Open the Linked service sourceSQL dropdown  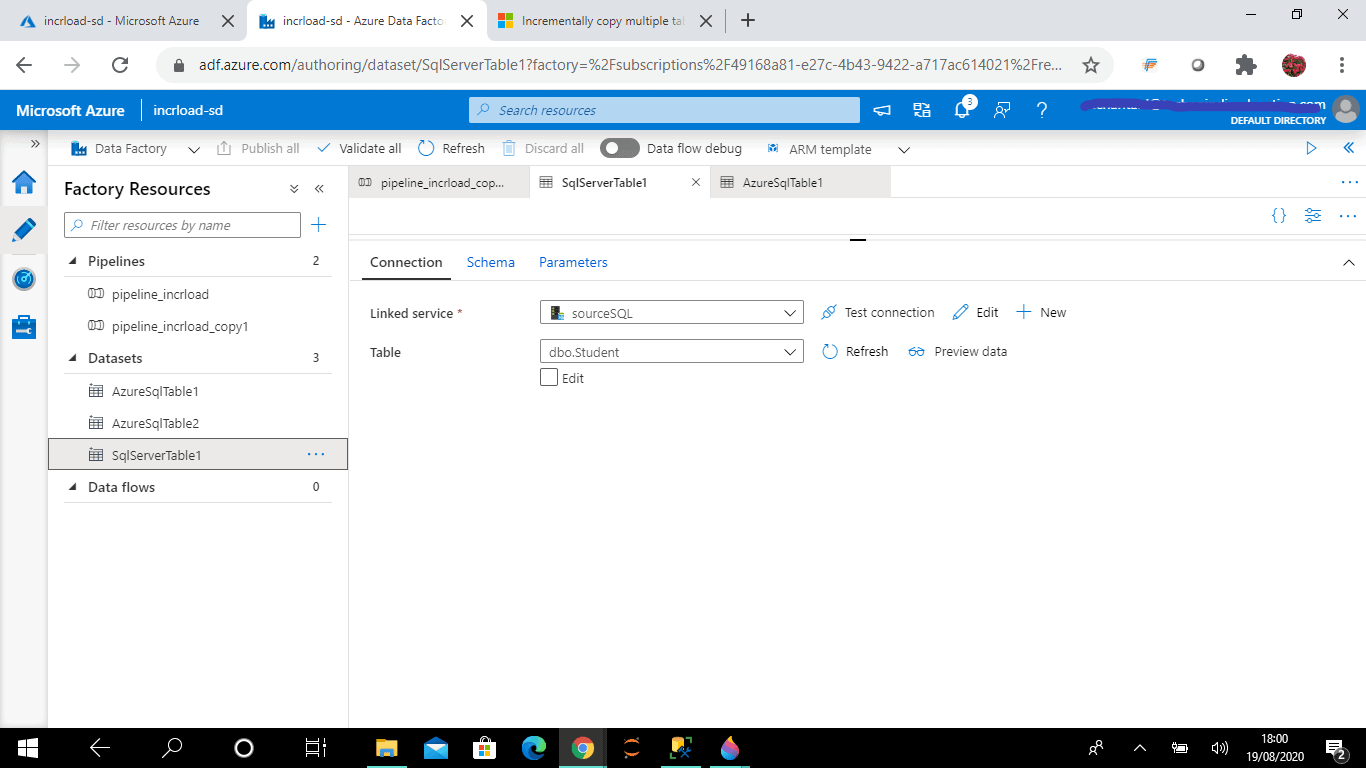click(672, 312)
